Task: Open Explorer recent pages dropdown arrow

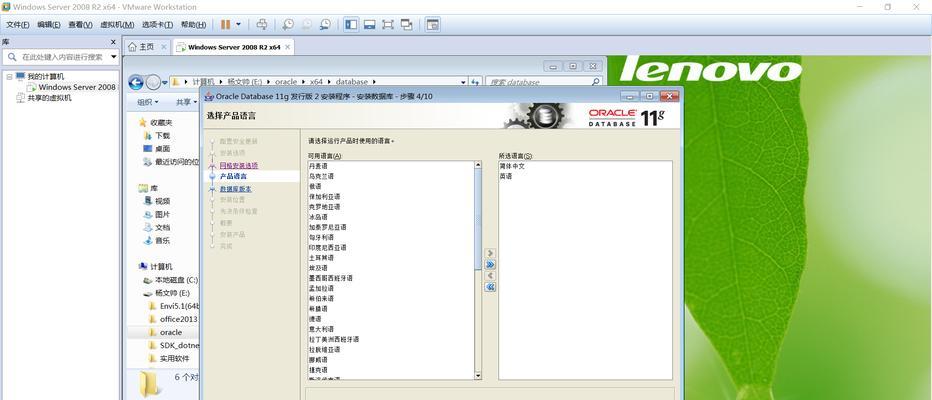Action: pos(165,82)
